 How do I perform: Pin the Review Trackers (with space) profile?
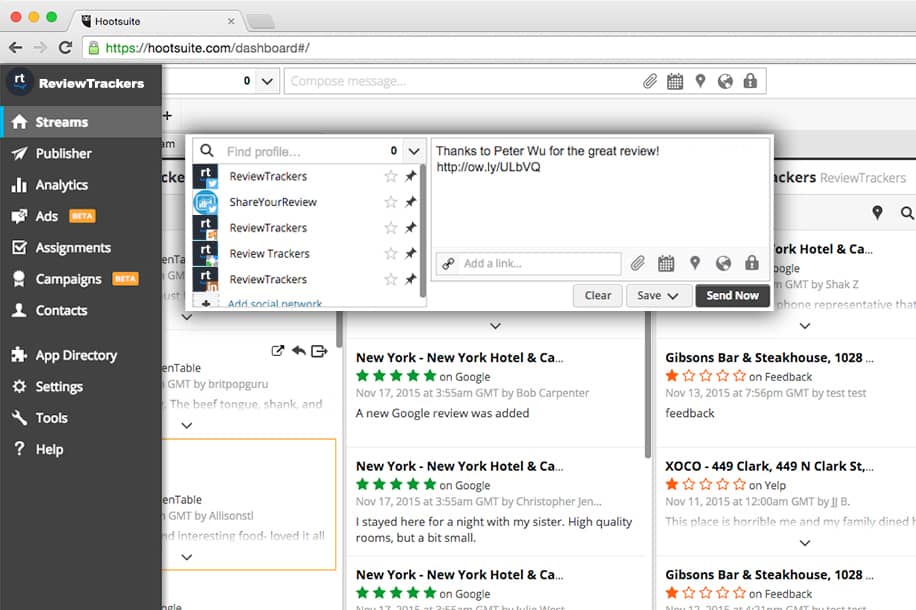pos(411,253)
